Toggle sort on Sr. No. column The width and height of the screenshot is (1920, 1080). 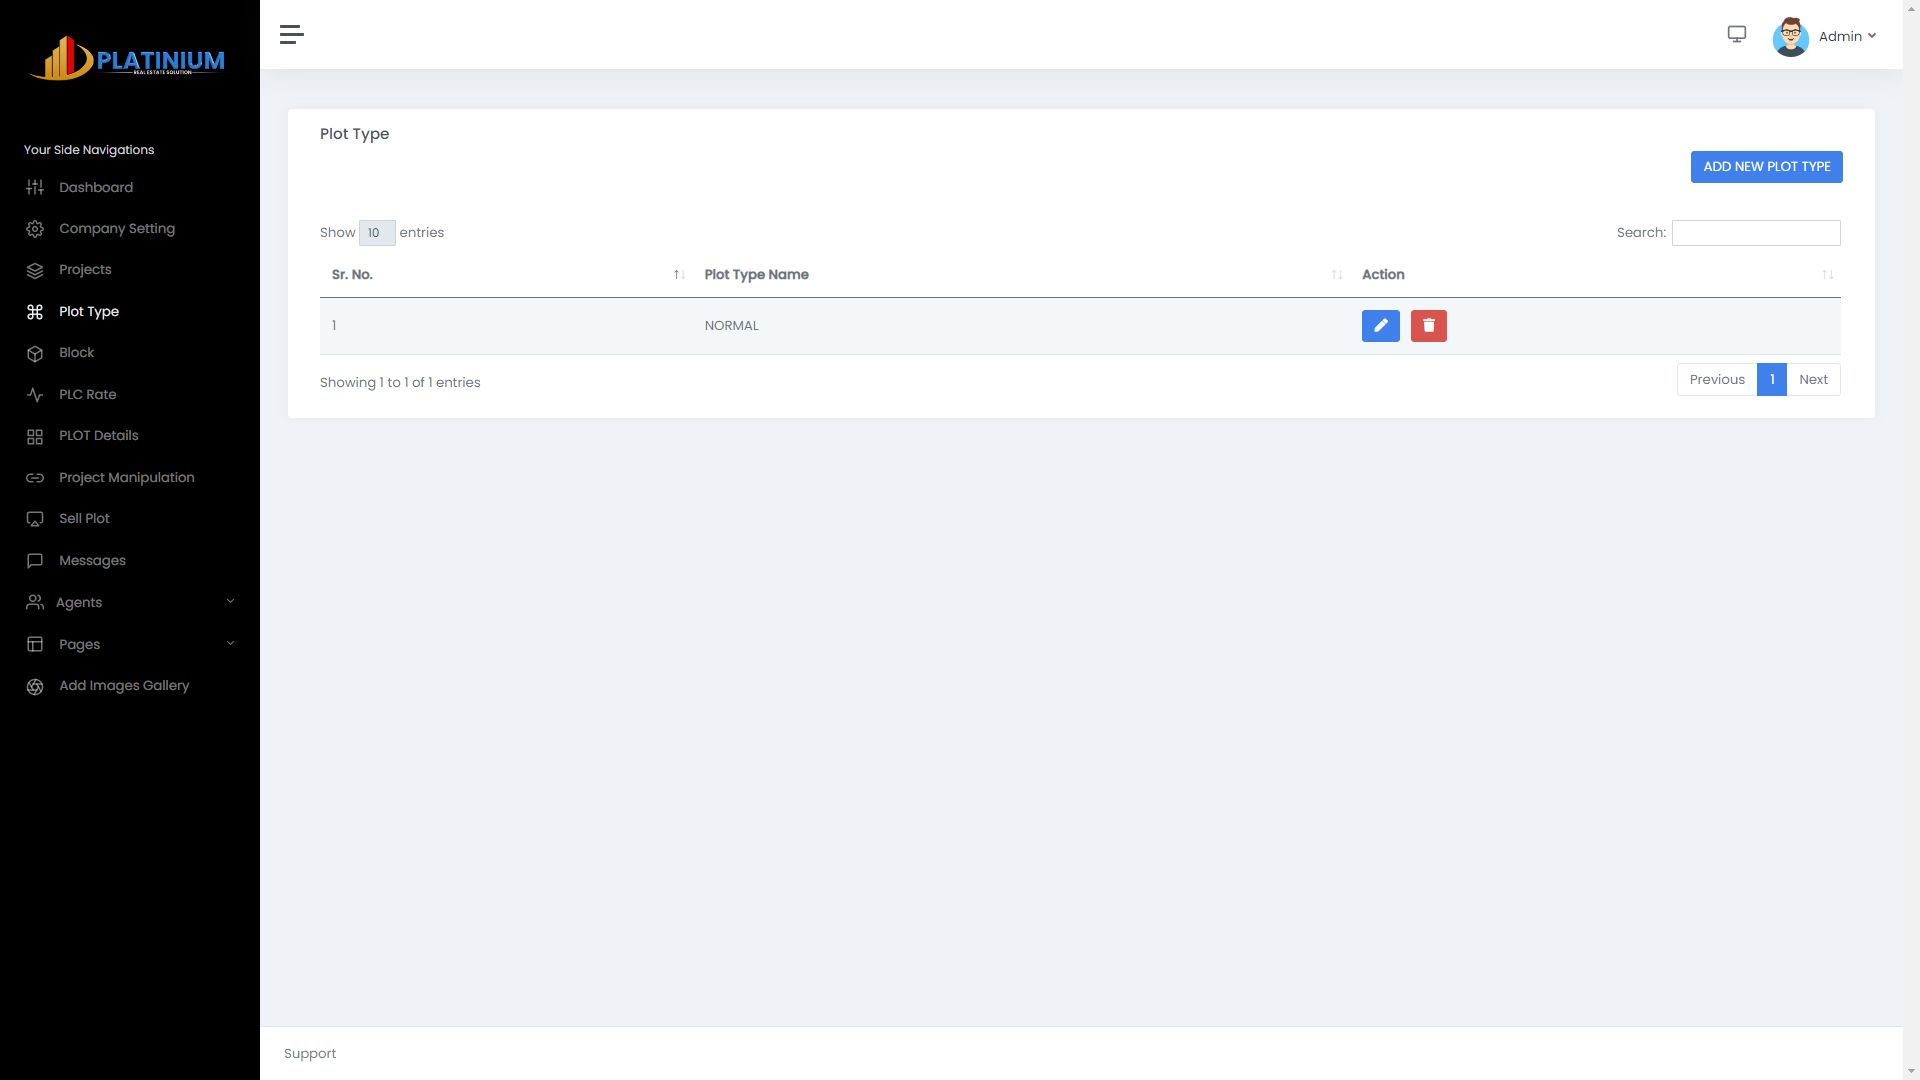click(x=352, y=275)
